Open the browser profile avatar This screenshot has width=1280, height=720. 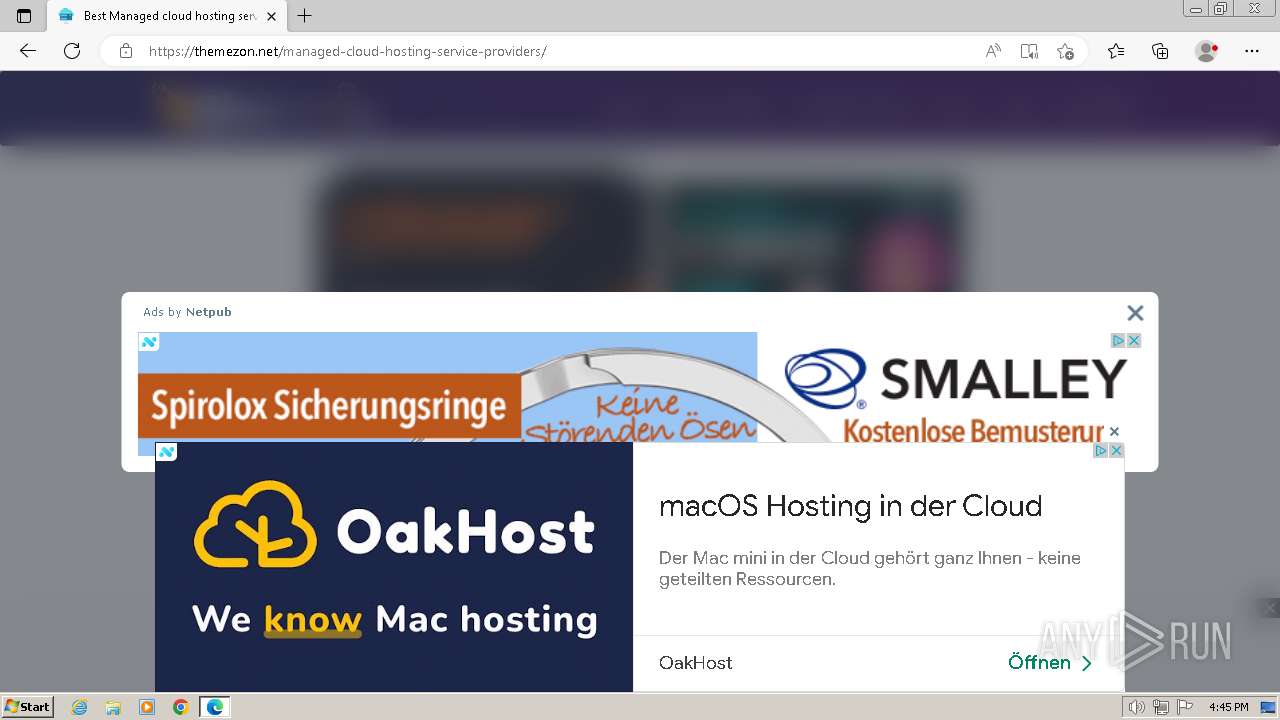(x=1207, y=51)
